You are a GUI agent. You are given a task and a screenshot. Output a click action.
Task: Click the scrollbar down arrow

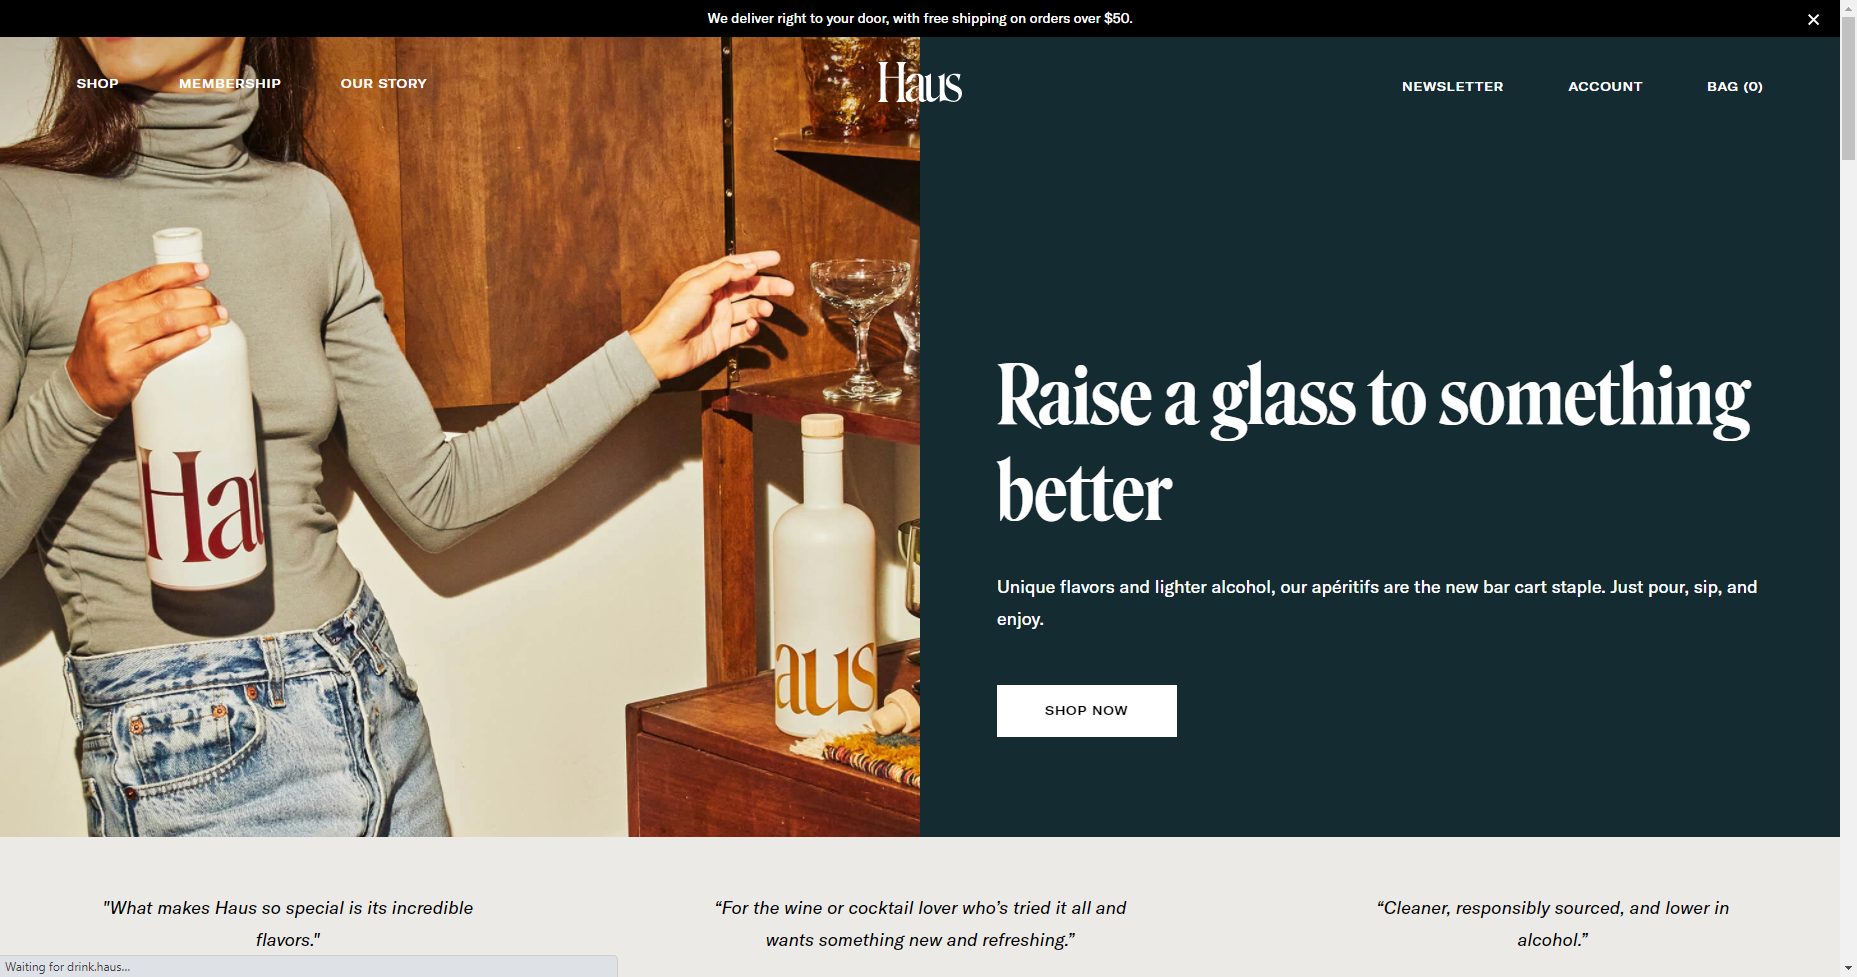[1848, 968]
